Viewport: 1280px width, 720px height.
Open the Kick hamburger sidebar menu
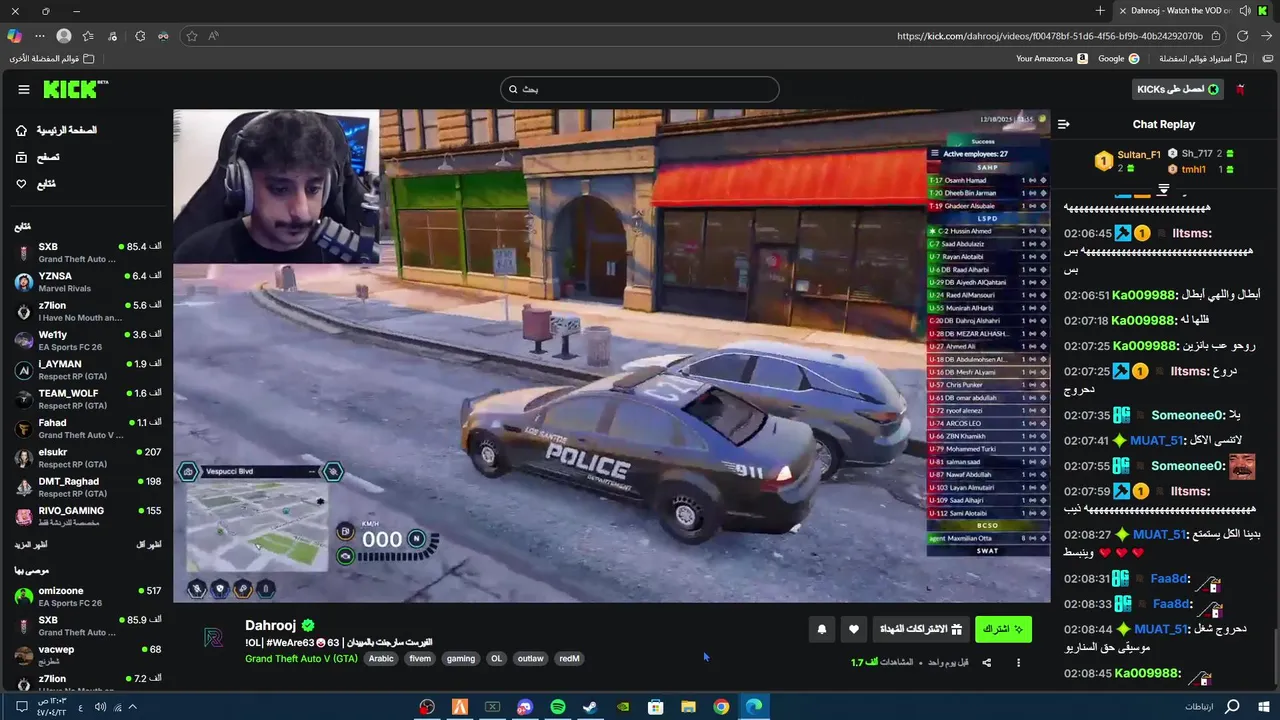(24, 89)
